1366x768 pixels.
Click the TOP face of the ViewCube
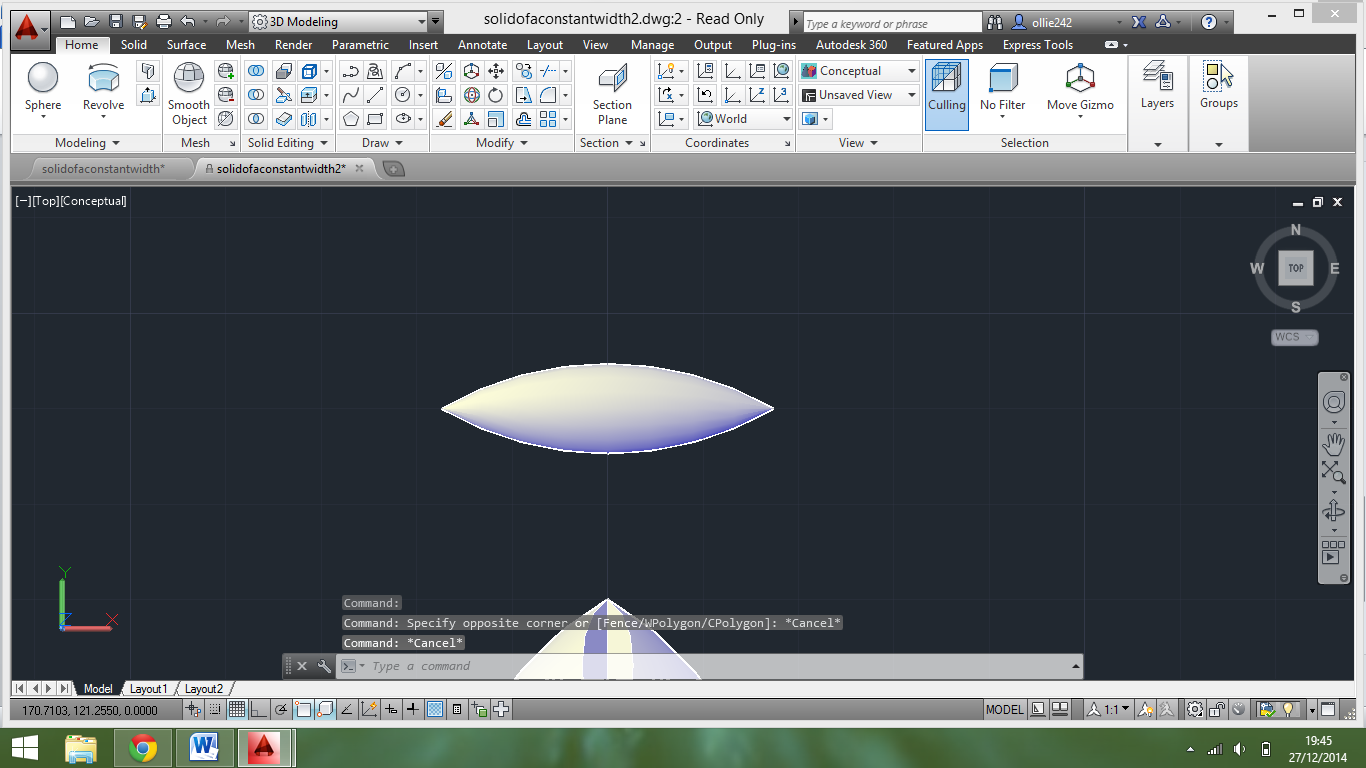click(1295, 268)
